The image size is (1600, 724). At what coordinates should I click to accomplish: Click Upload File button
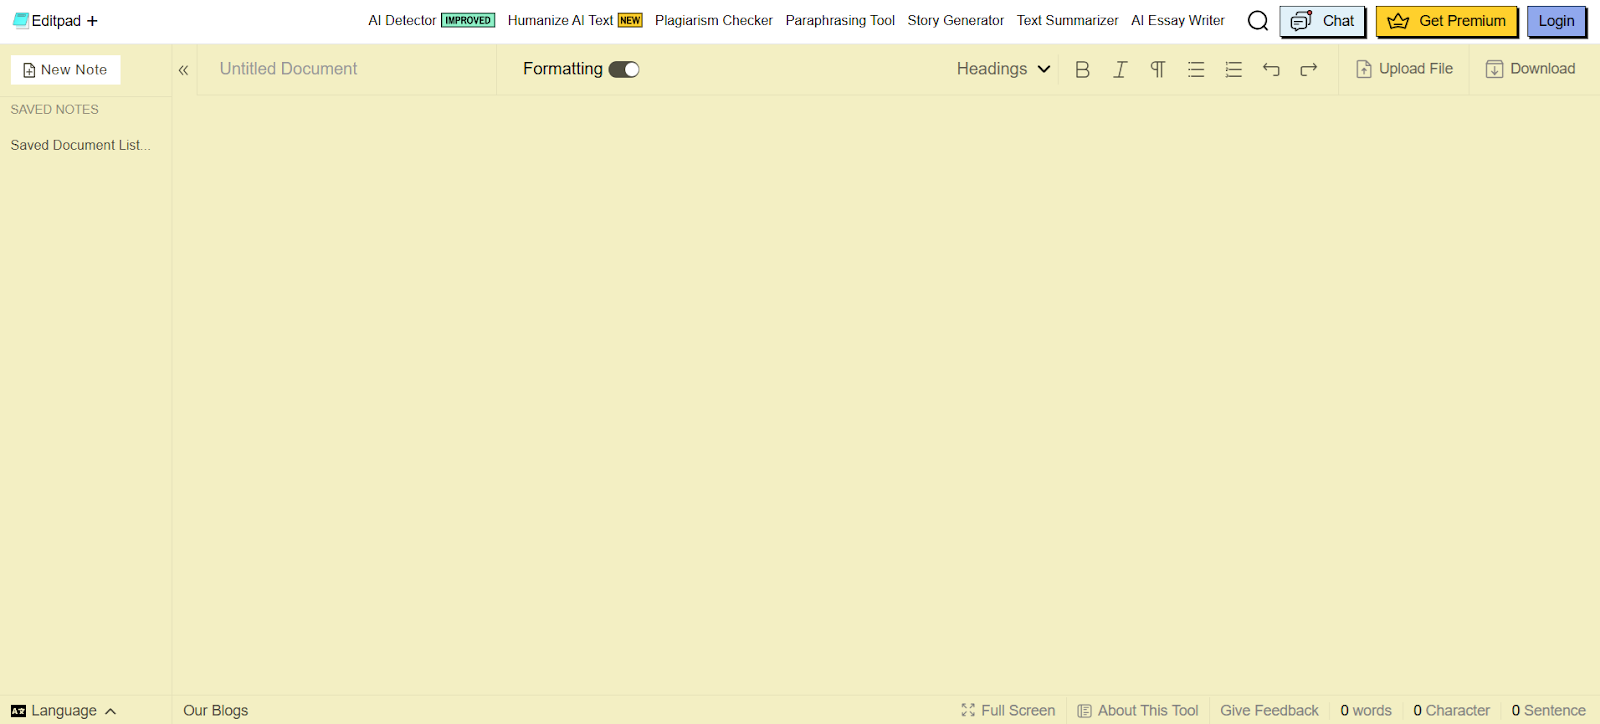point(1404,69)
